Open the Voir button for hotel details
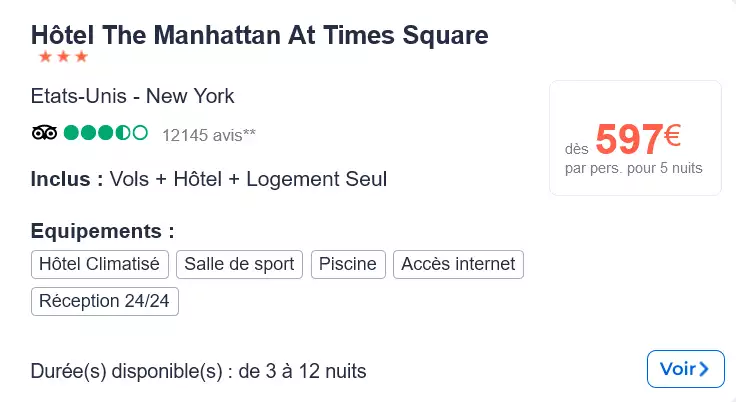The image size is (736, 402). point(686,369)
